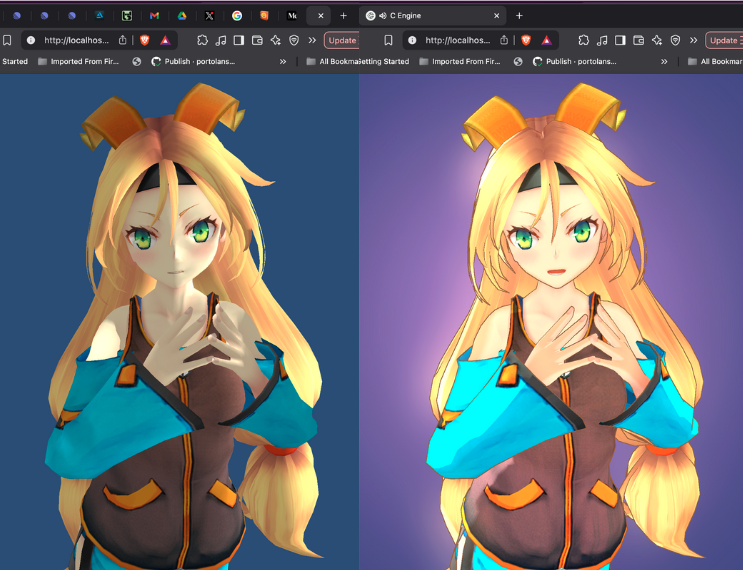Image resolution: width=743 pixels, height=570 pixels.
Task: Open media playlist music icon in left window
Action: point(221,40)
